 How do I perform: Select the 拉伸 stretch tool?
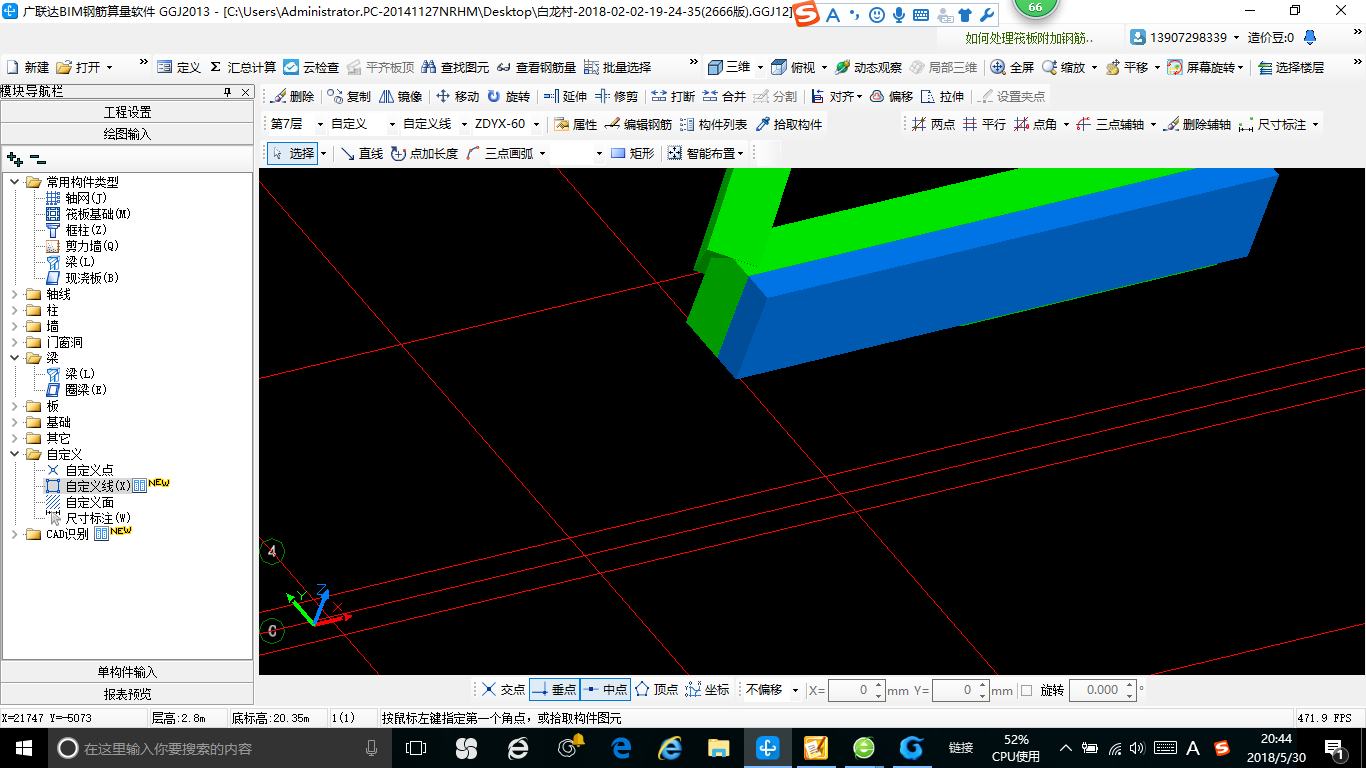click(942, 96)
